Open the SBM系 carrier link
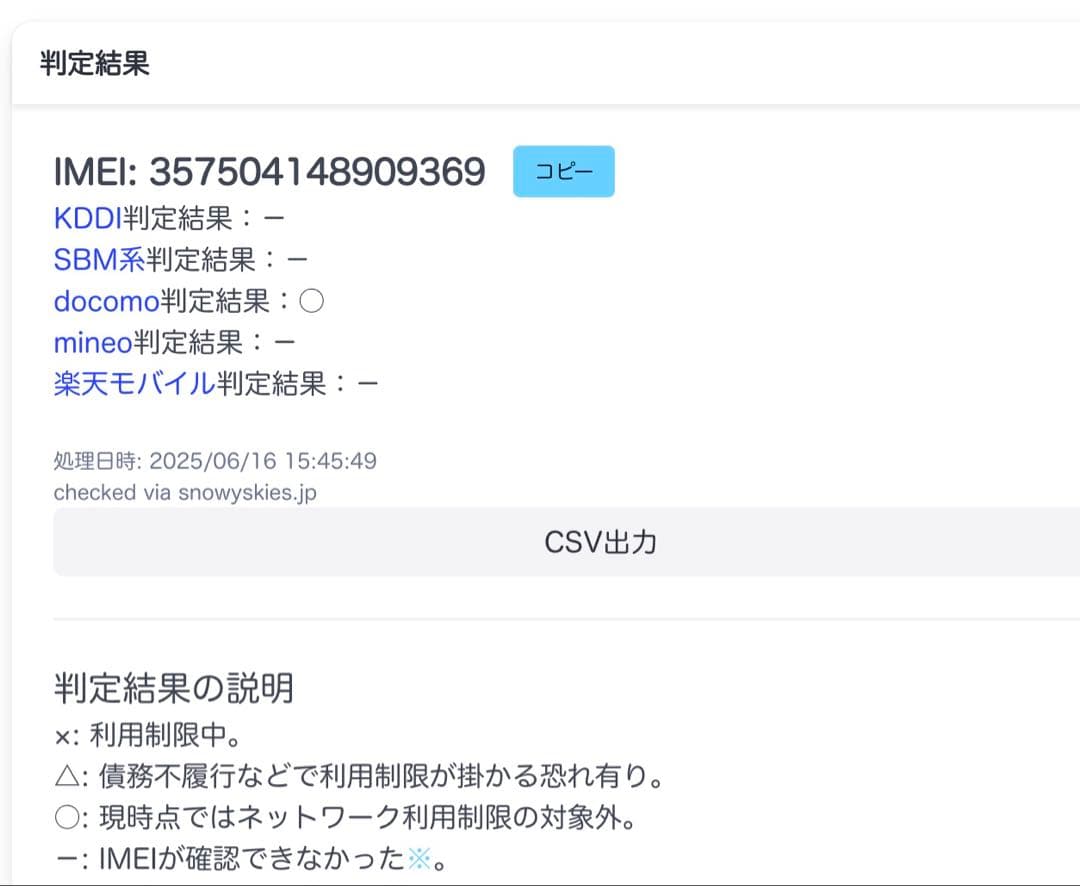 [x=98, y=259]
